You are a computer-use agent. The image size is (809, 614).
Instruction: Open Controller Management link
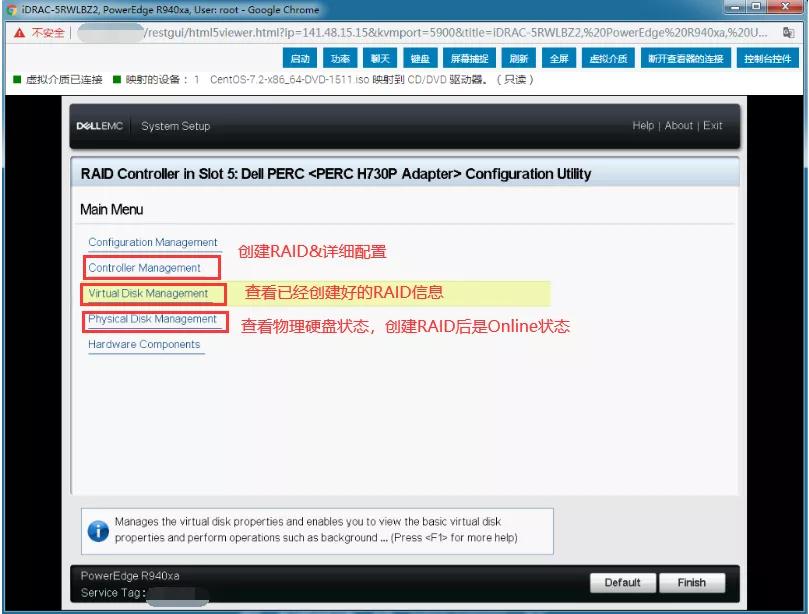tap(144, 268)
